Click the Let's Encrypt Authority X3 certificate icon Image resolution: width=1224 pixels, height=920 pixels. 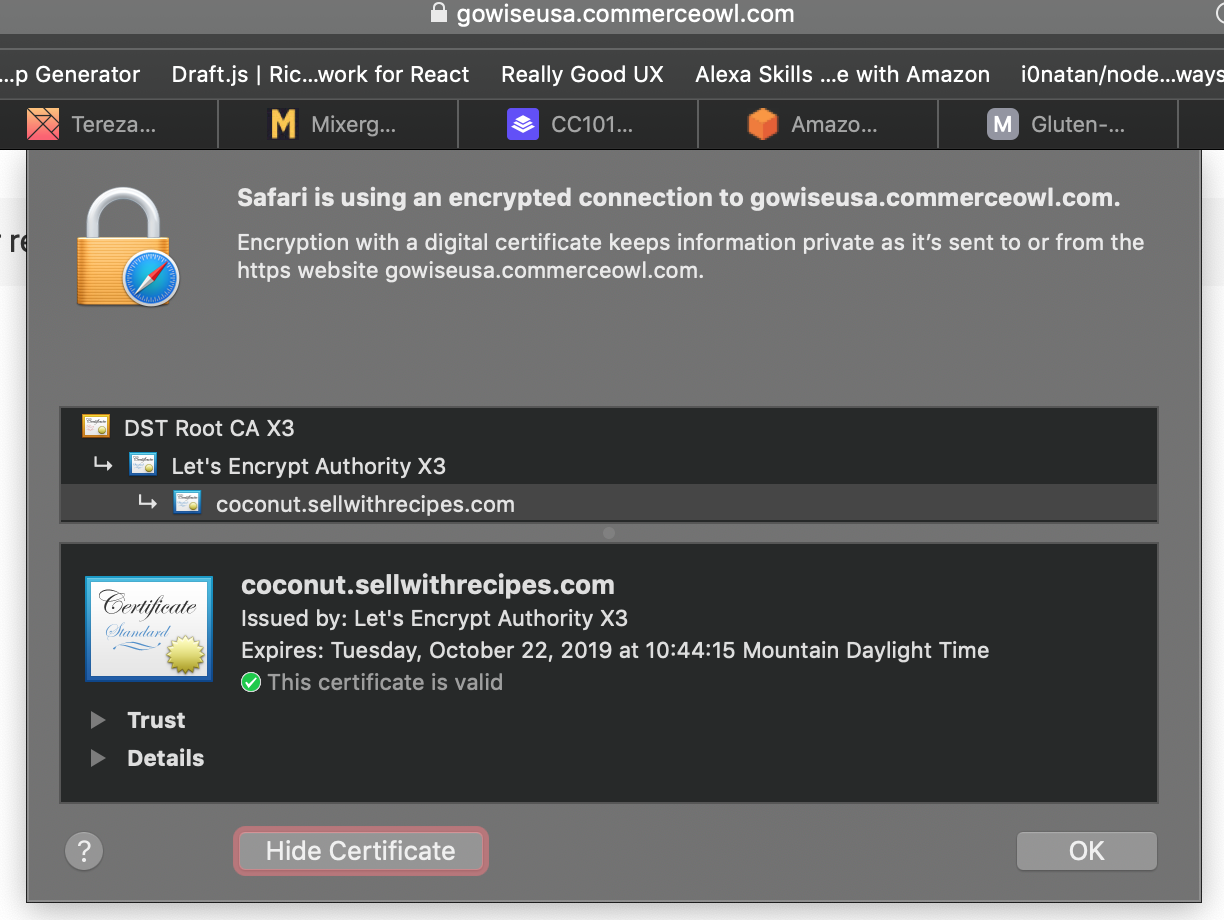[x=143, y=465]
